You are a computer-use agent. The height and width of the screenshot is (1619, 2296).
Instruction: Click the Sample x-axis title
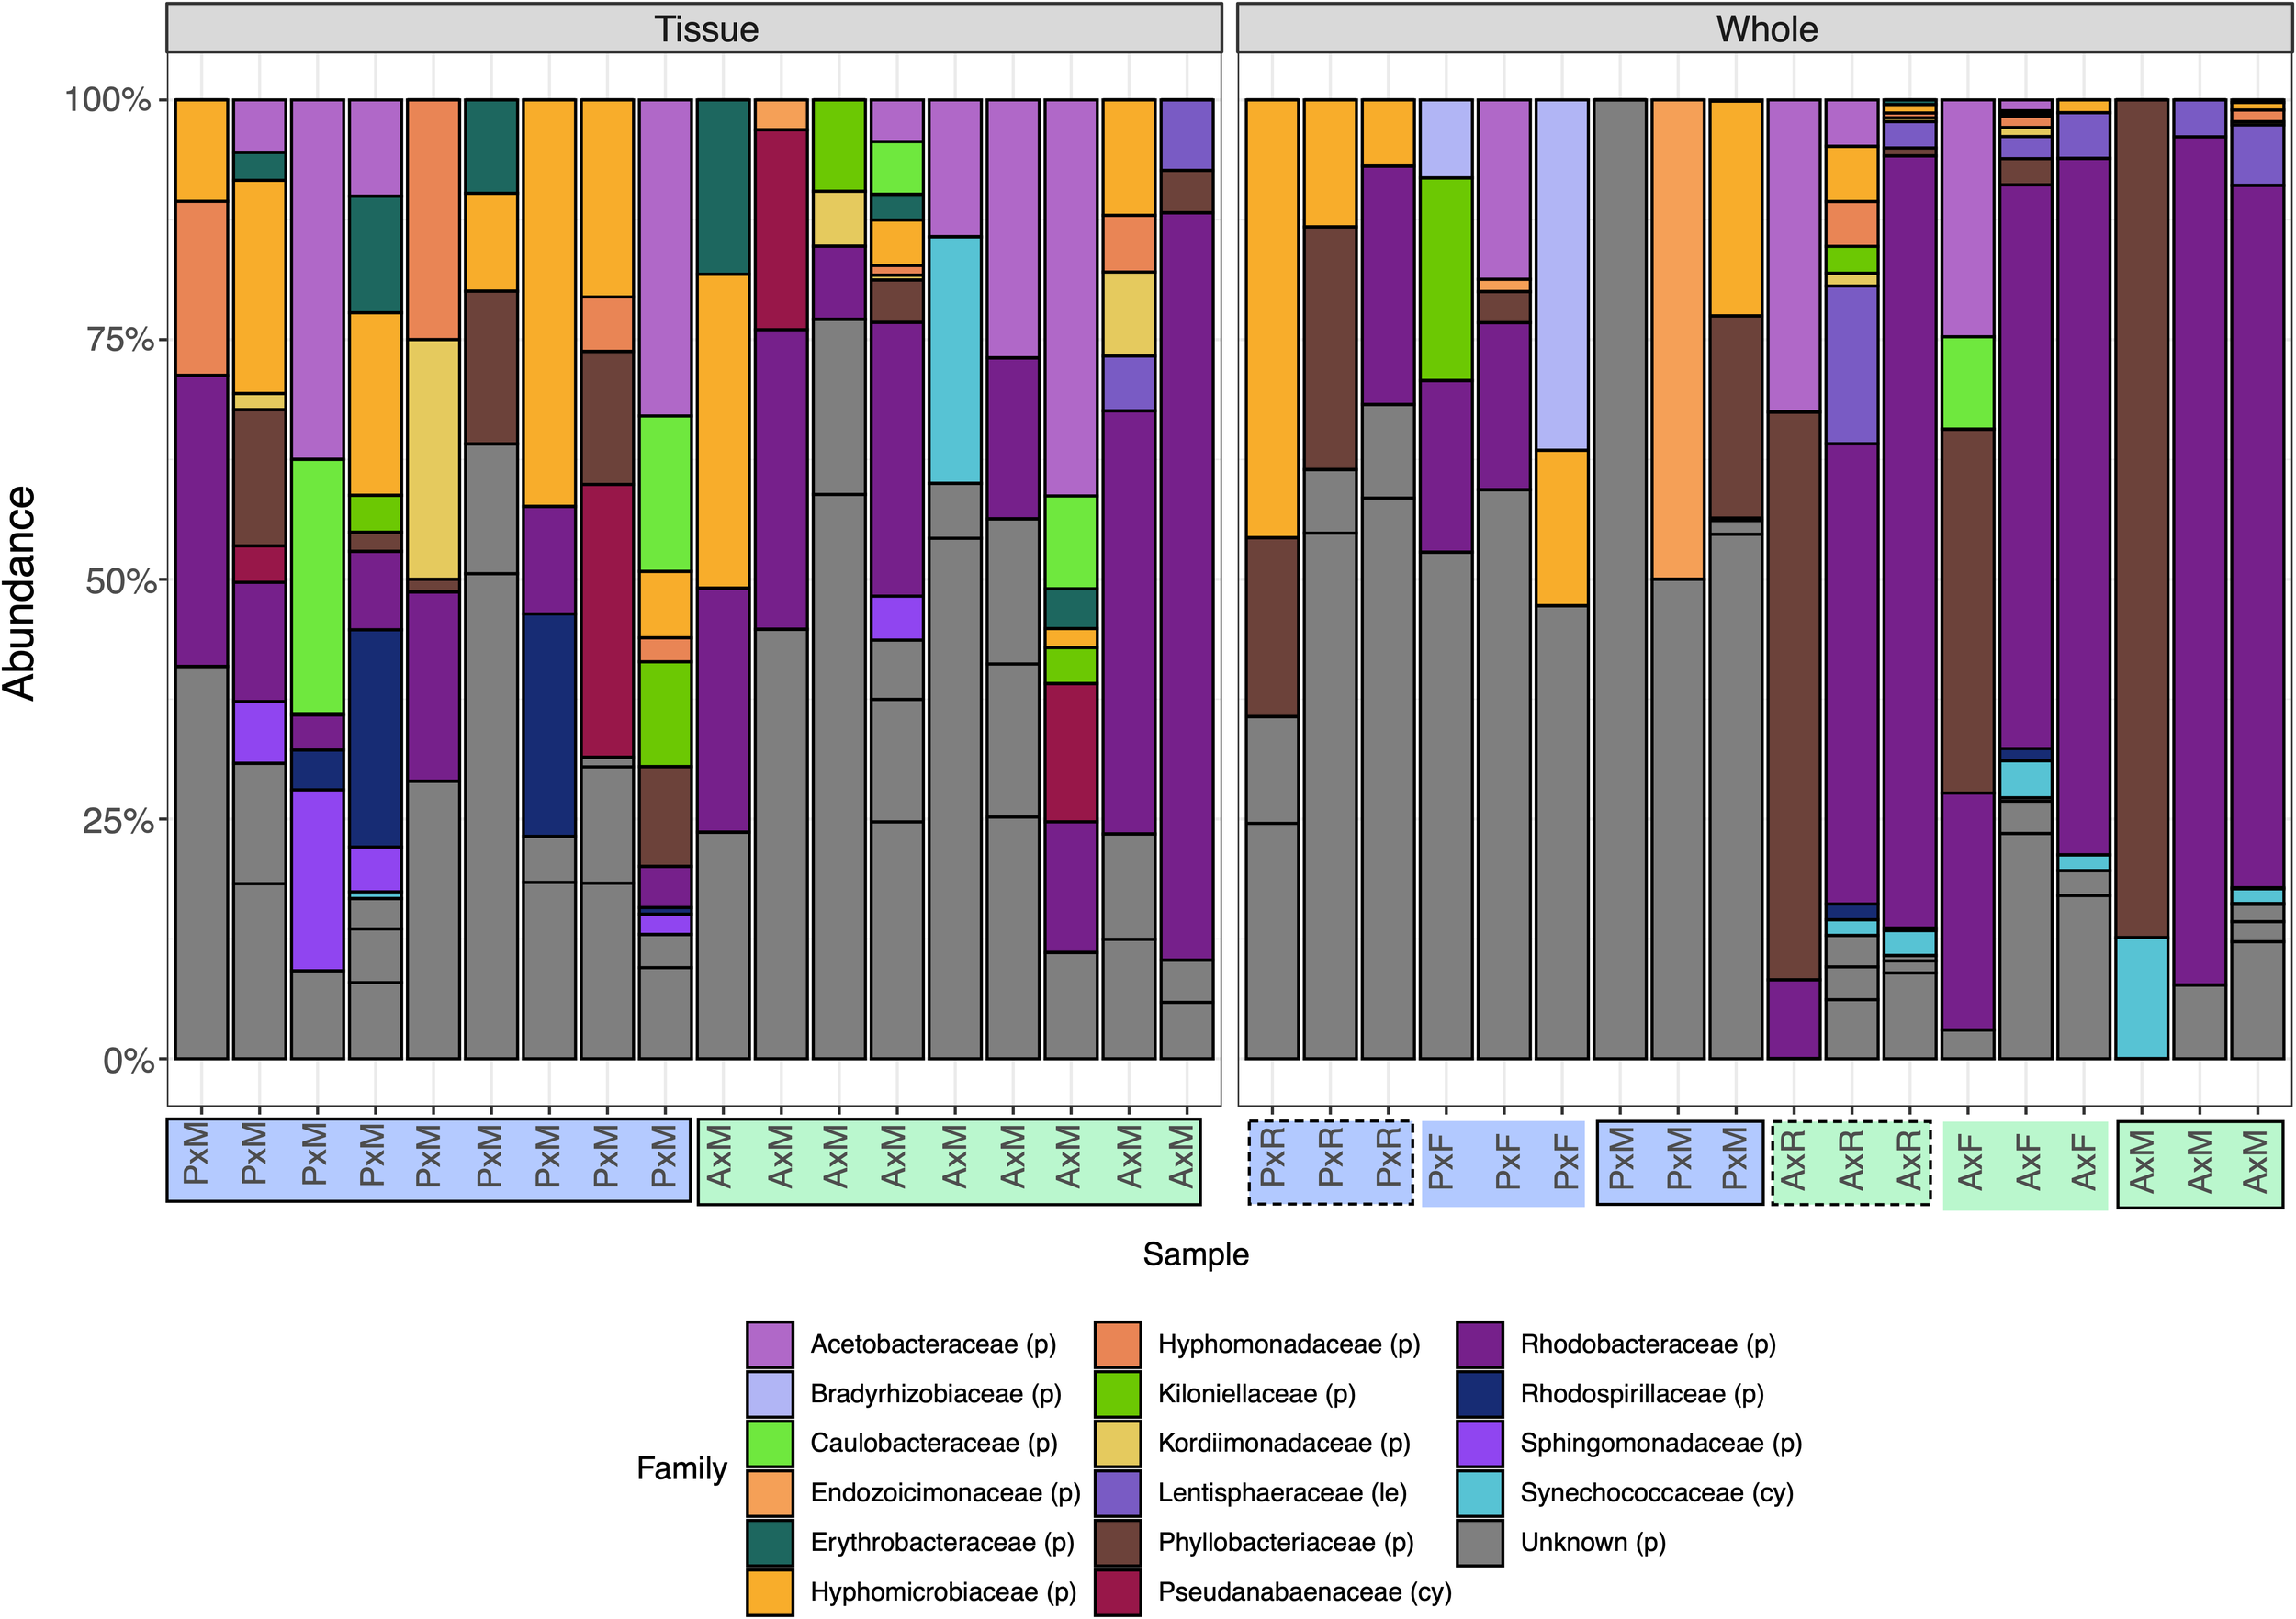coord(1195,1254)
